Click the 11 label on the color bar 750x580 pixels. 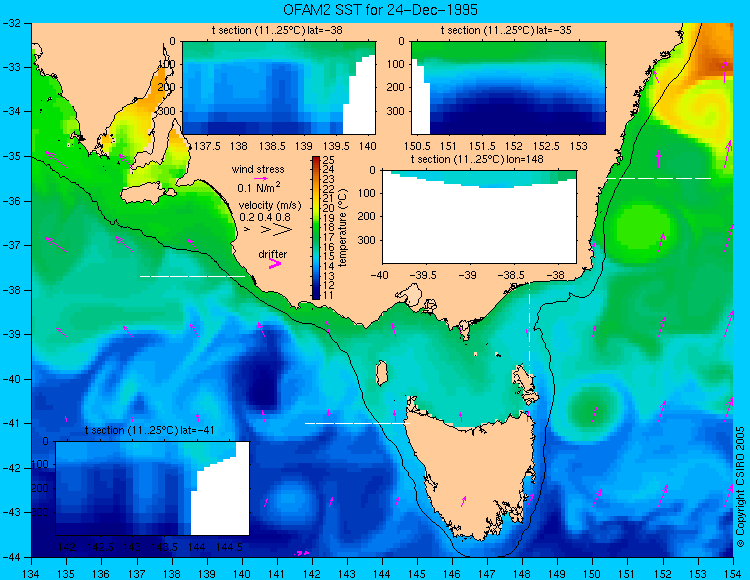329,295
